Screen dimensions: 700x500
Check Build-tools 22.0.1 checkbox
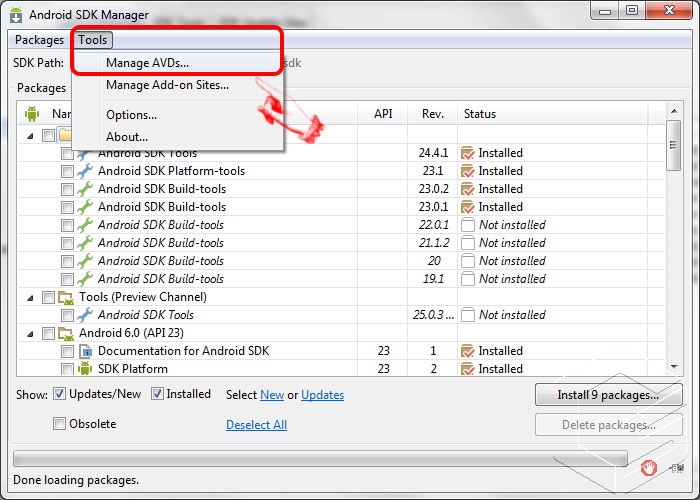[x=67, y=225]
